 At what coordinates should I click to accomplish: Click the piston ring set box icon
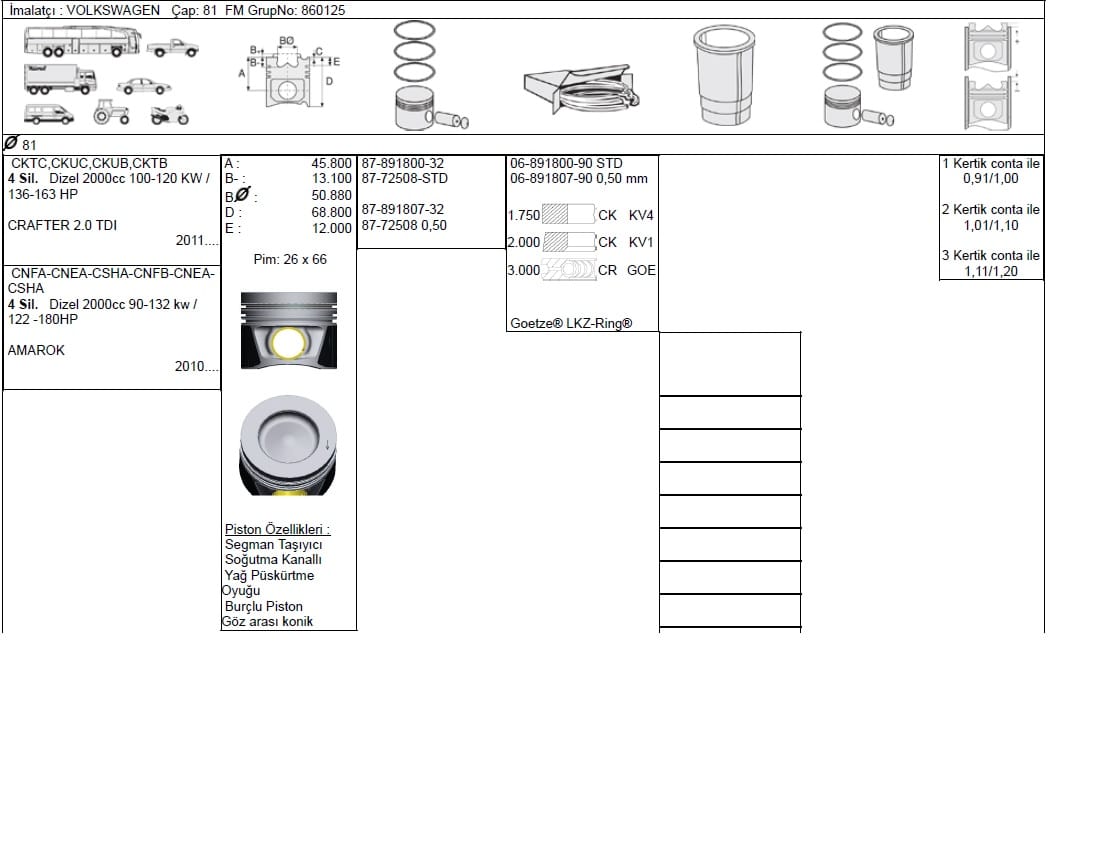(x=581, y=89)
